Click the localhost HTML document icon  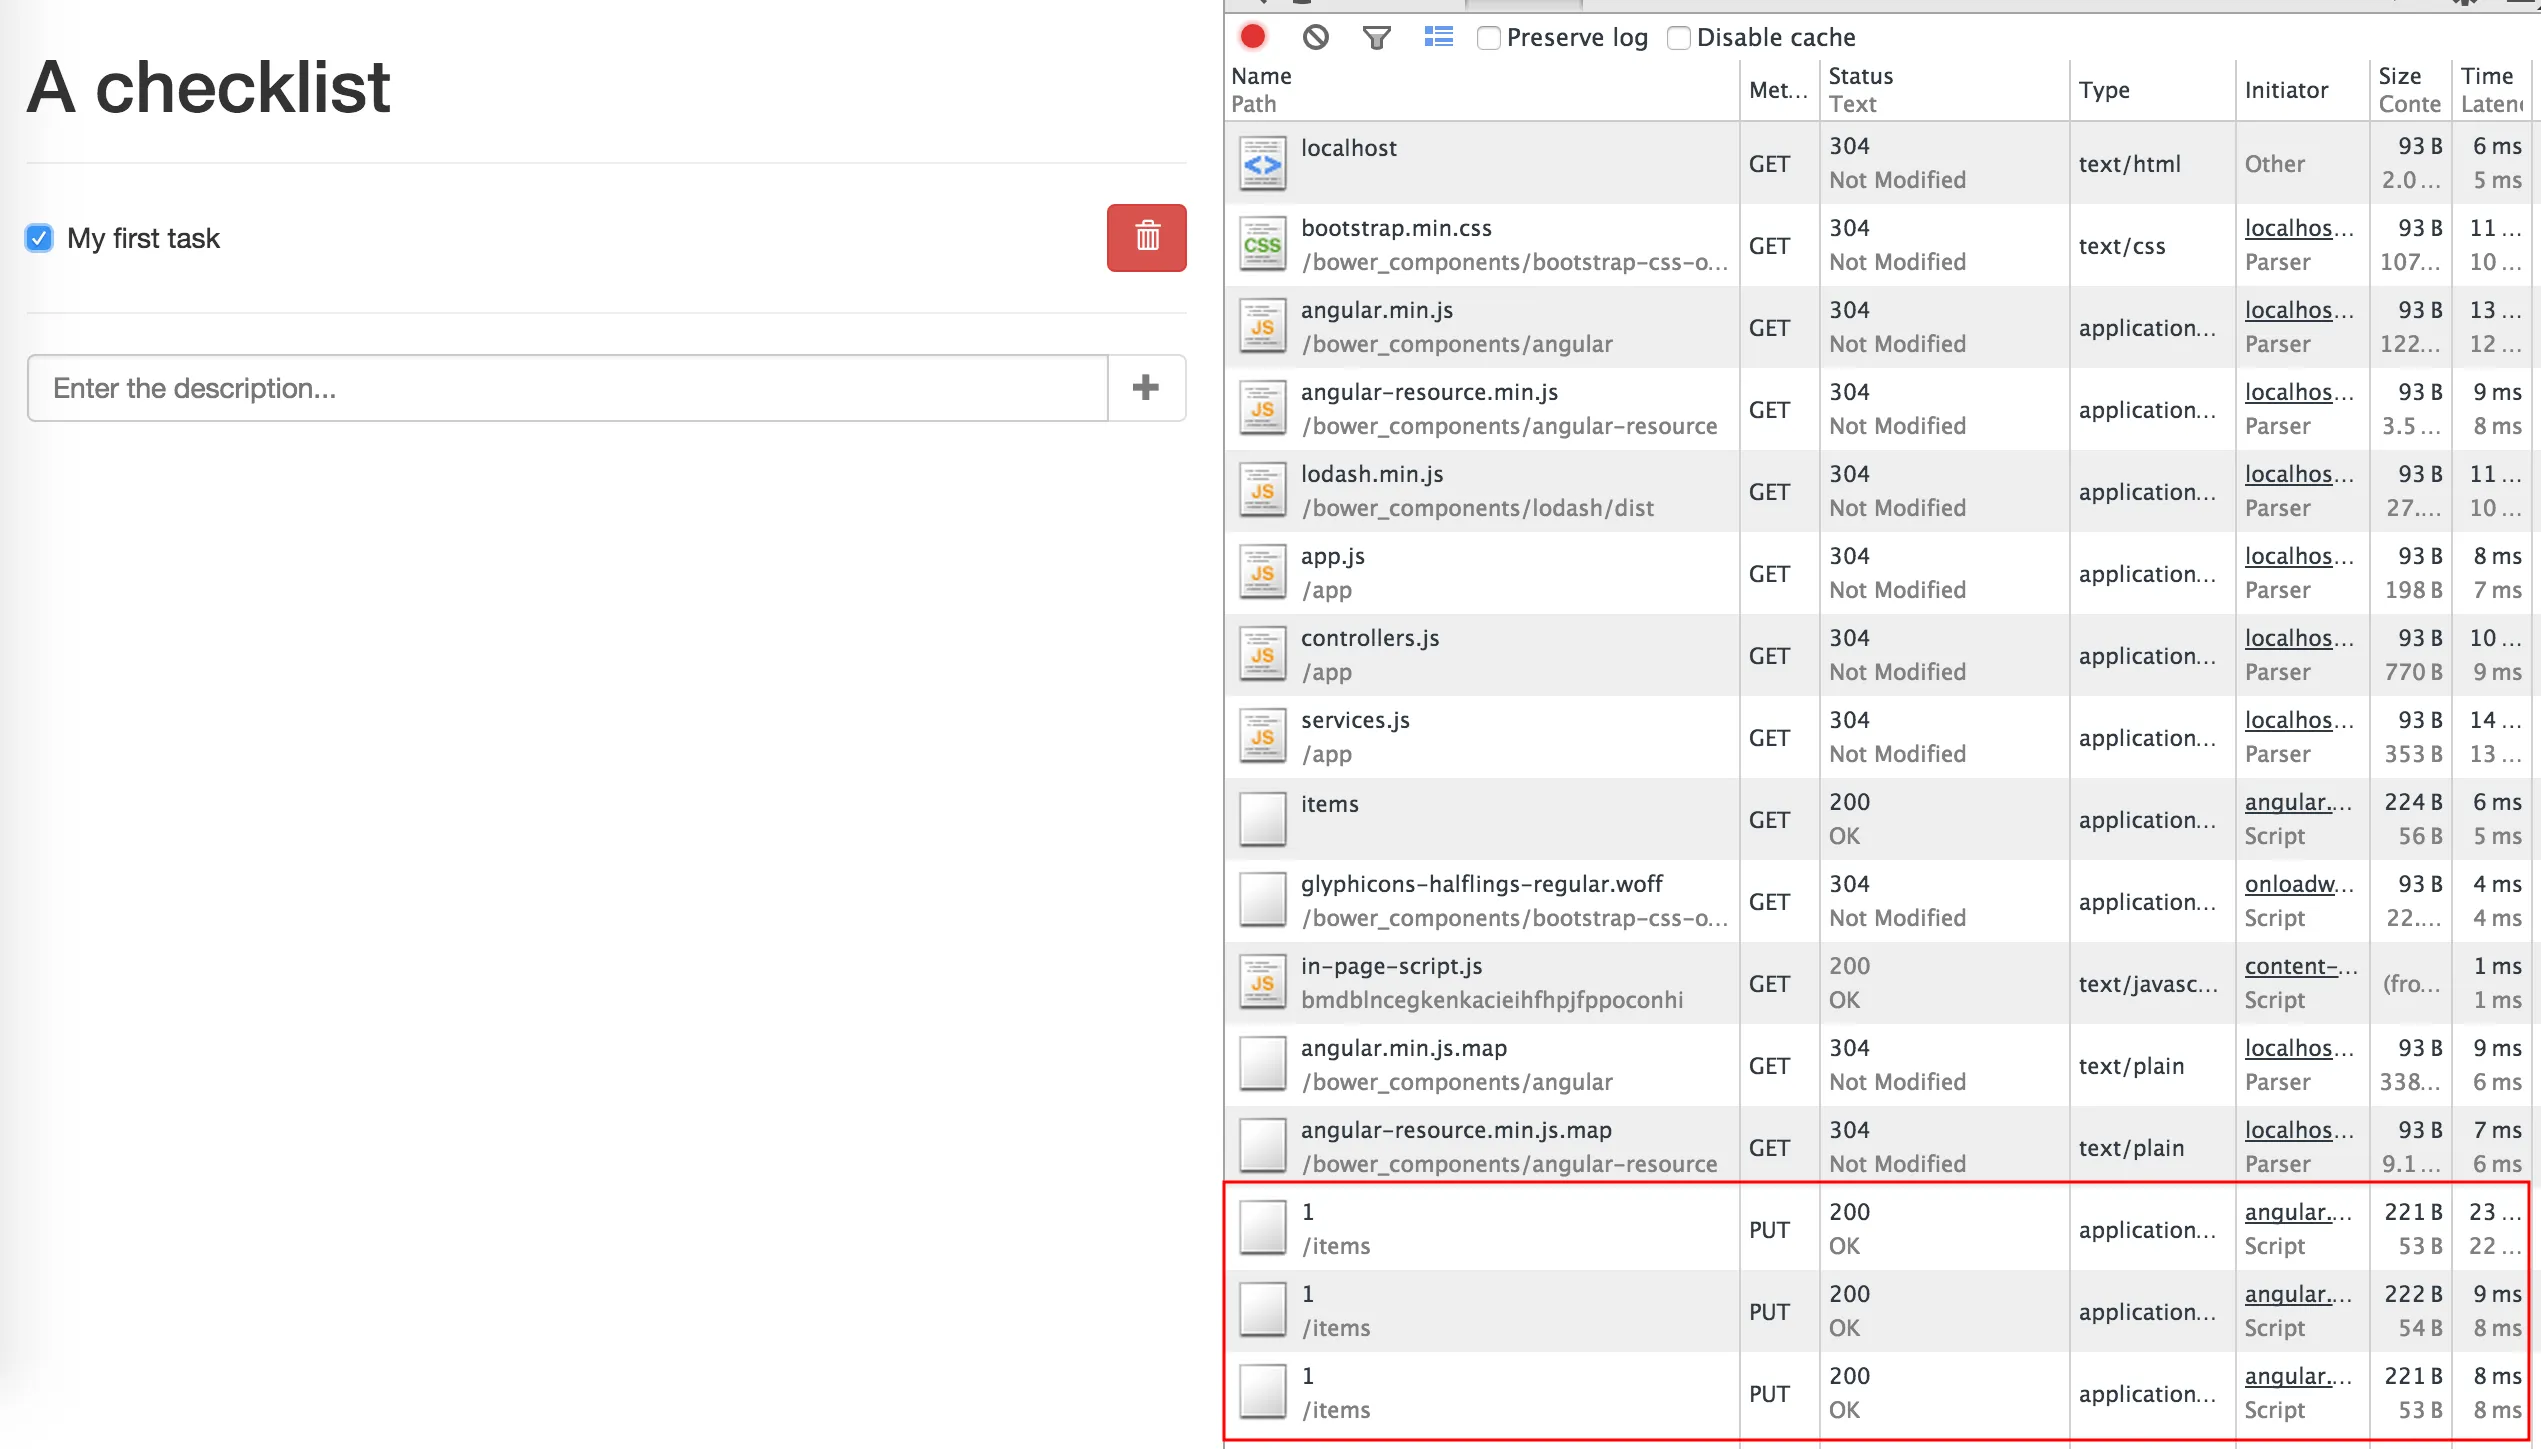tap(1262, 164)
